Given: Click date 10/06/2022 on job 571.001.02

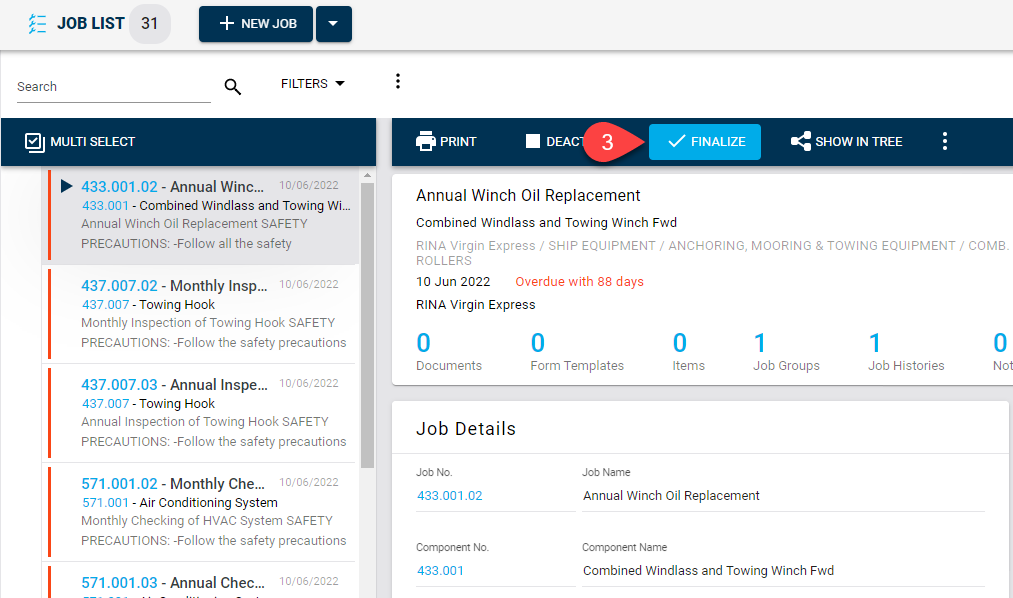Looking at the screenshot, I should (x=309, y=482).
